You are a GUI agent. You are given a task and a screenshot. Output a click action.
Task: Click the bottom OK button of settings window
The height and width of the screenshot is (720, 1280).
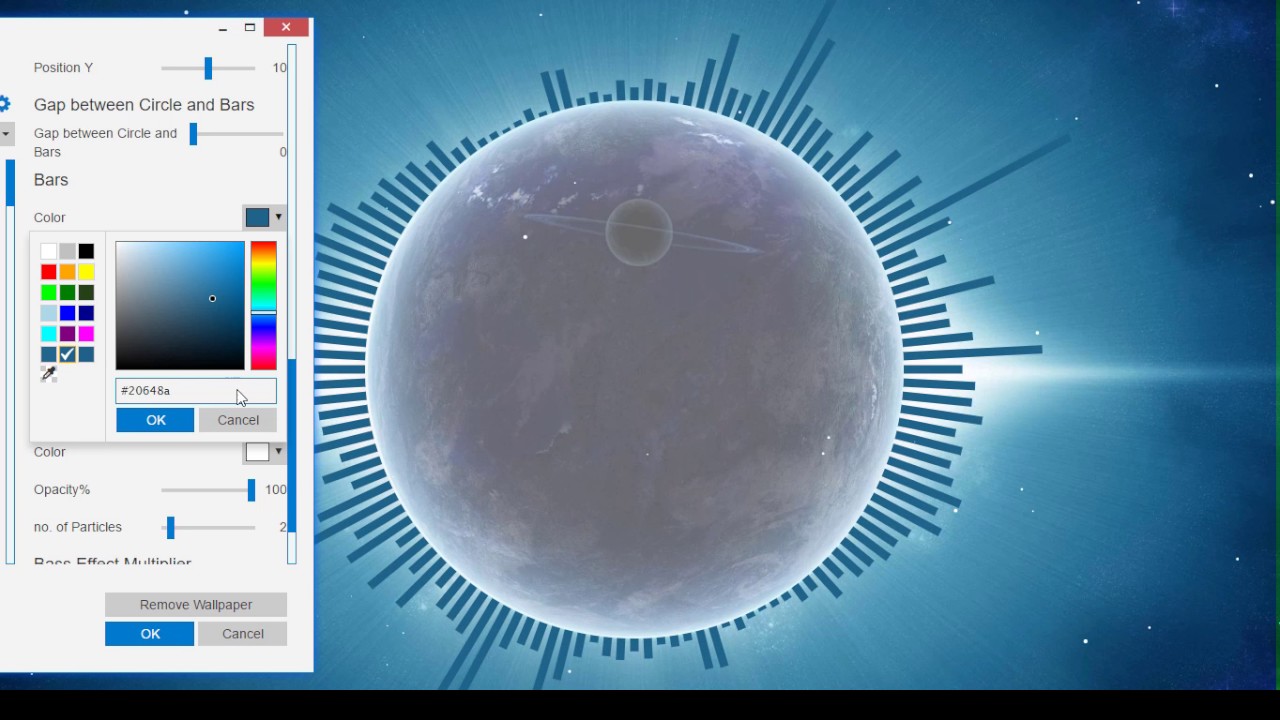[150, 634]
